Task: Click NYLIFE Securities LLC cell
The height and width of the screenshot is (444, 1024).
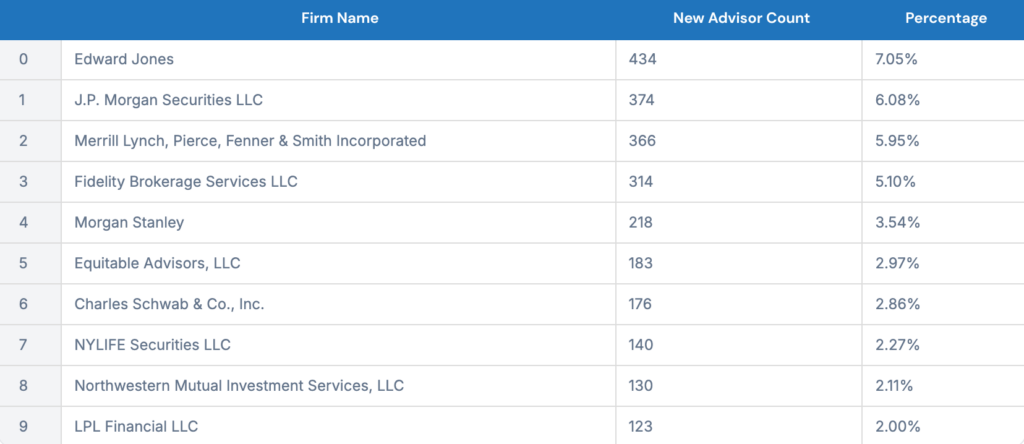Action: pyautogui.click(x=338, y=345)
